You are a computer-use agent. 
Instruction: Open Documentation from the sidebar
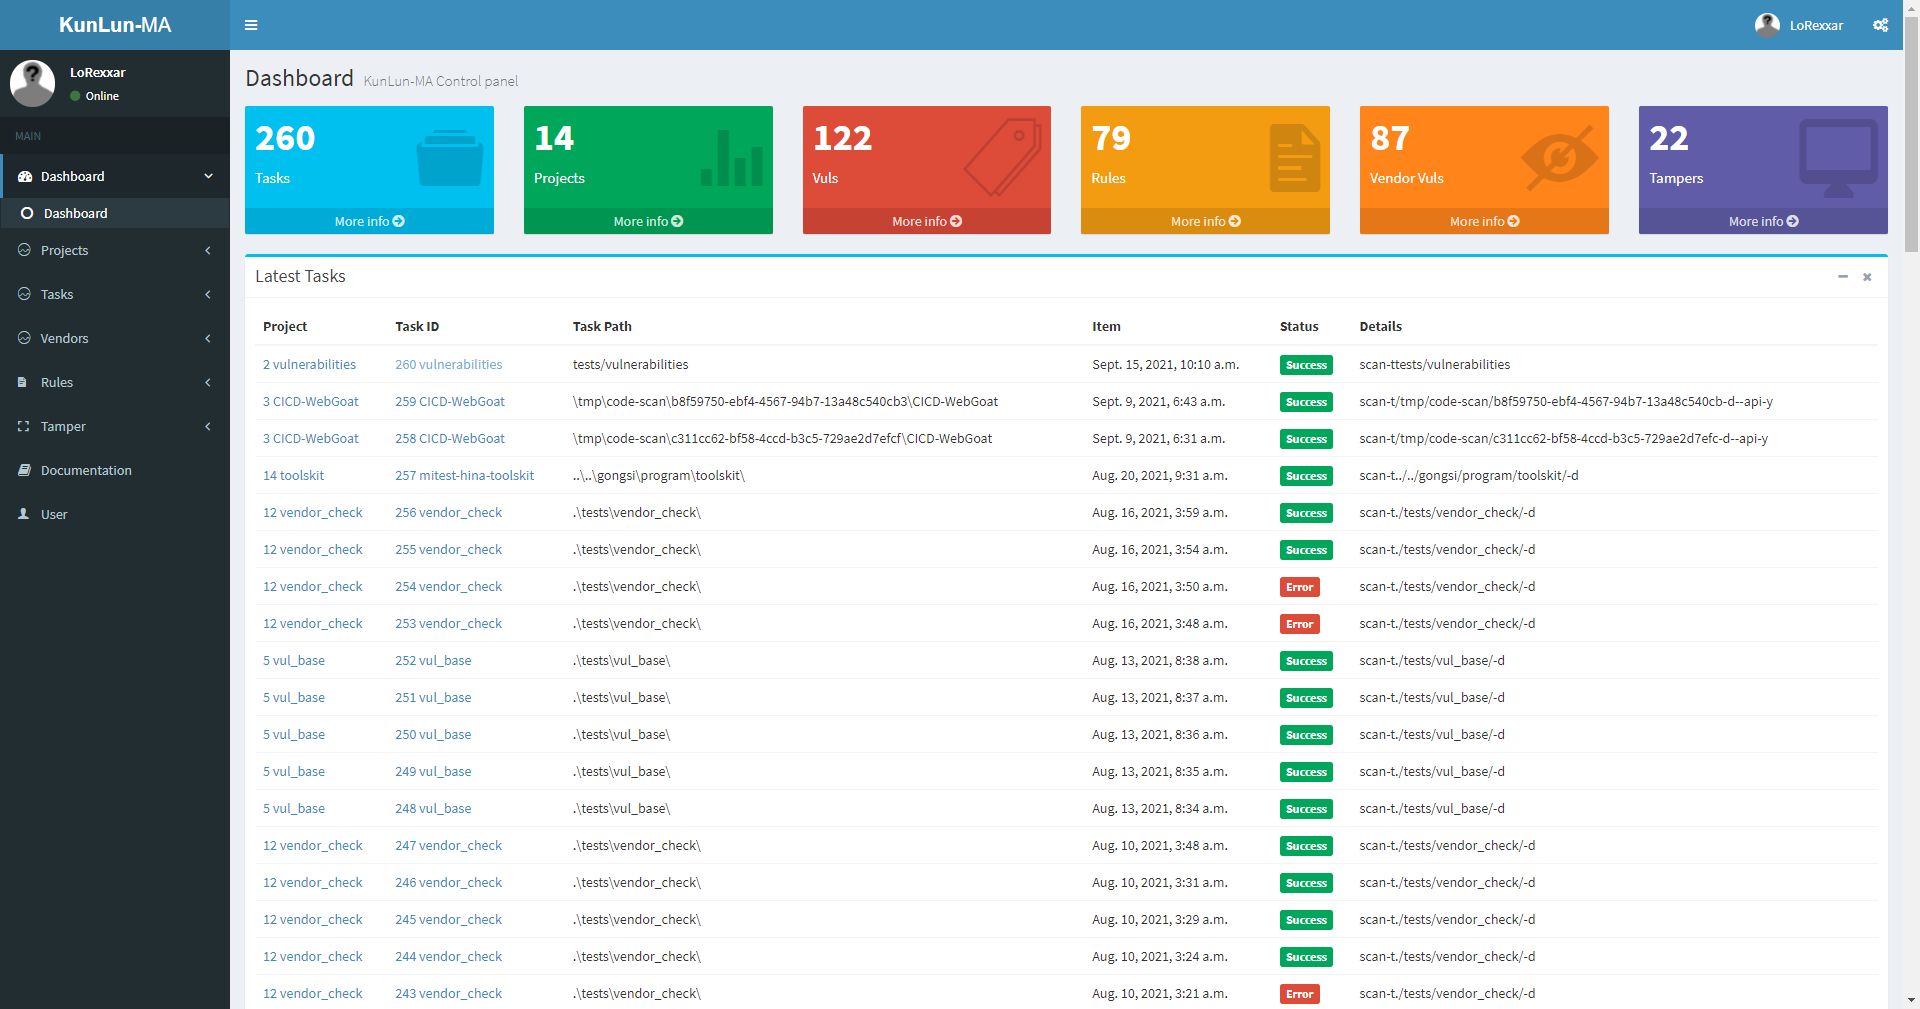pos(86,470)
